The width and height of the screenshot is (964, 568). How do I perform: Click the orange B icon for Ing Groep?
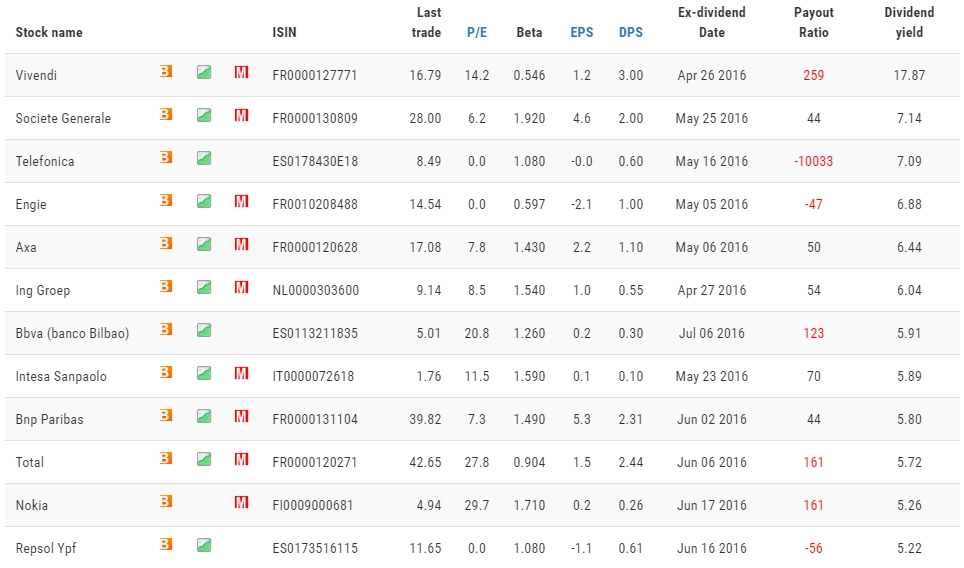166,286
